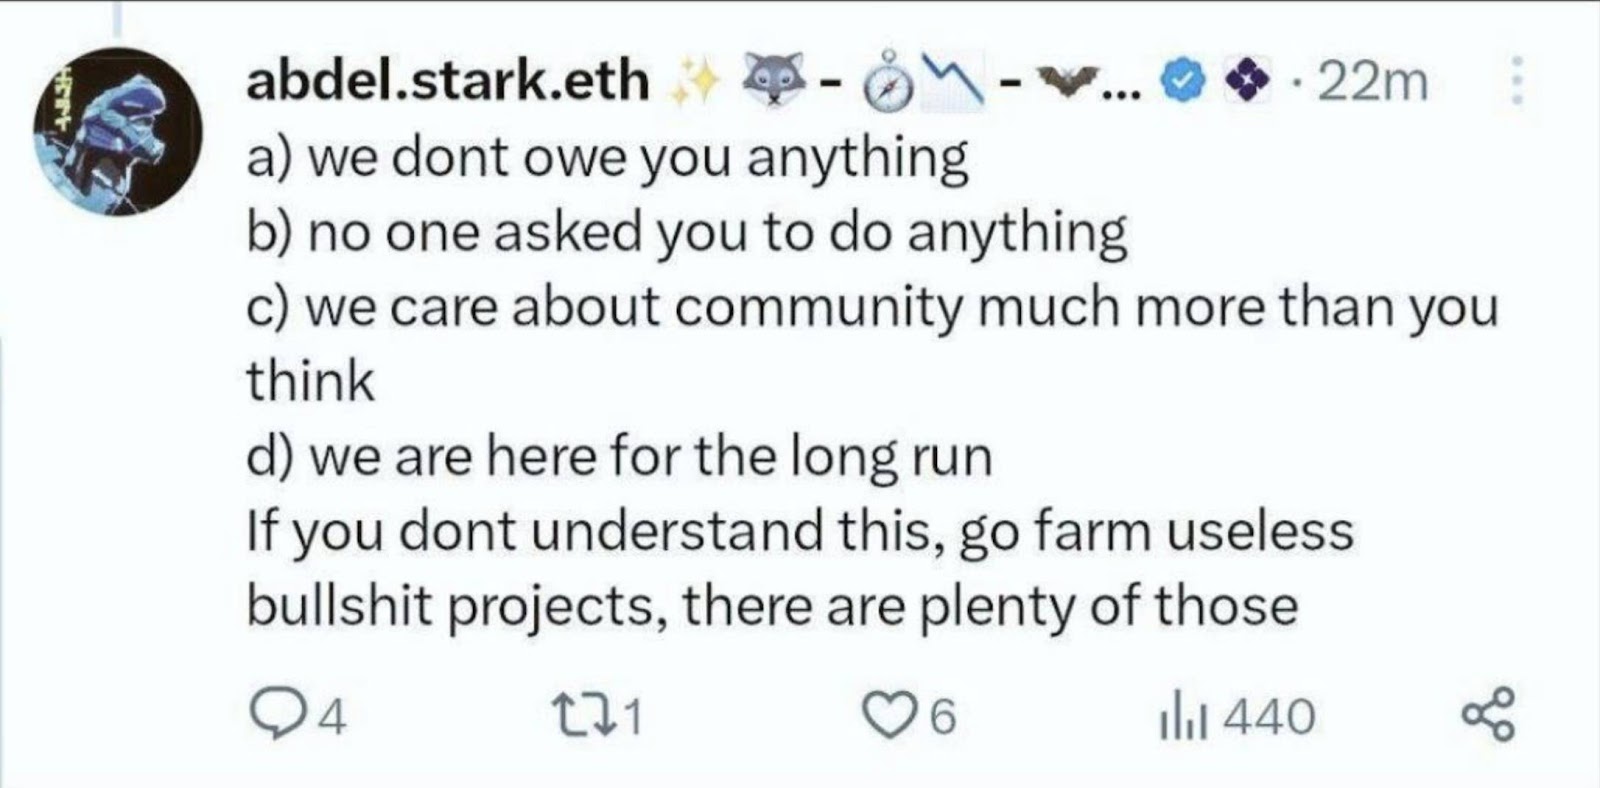The image size is (1600, 788).
Task: Click the 440 views count
Action: (1269, 717)
